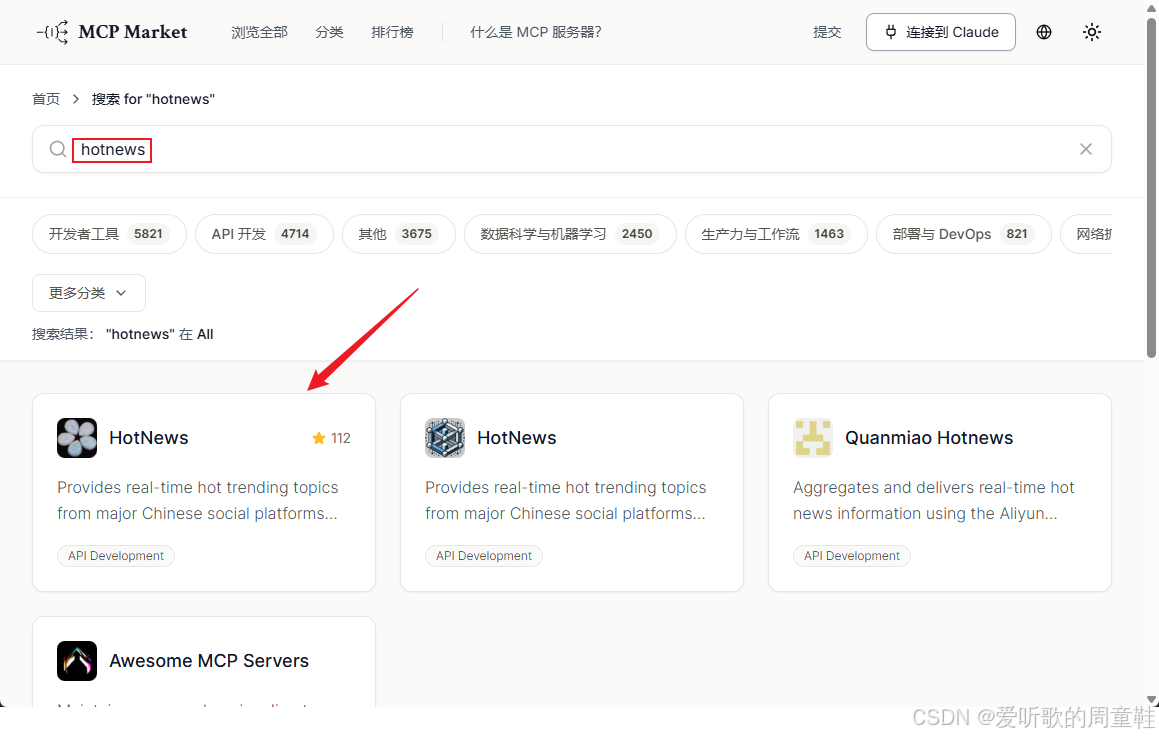Click the breadcrumb chevron separator
This screenshot has height=737, width=1159.
click(75, 99)
